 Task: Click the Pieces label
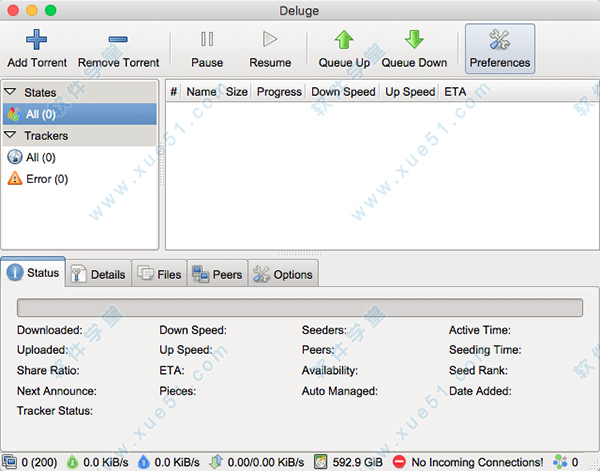(178, 391)
